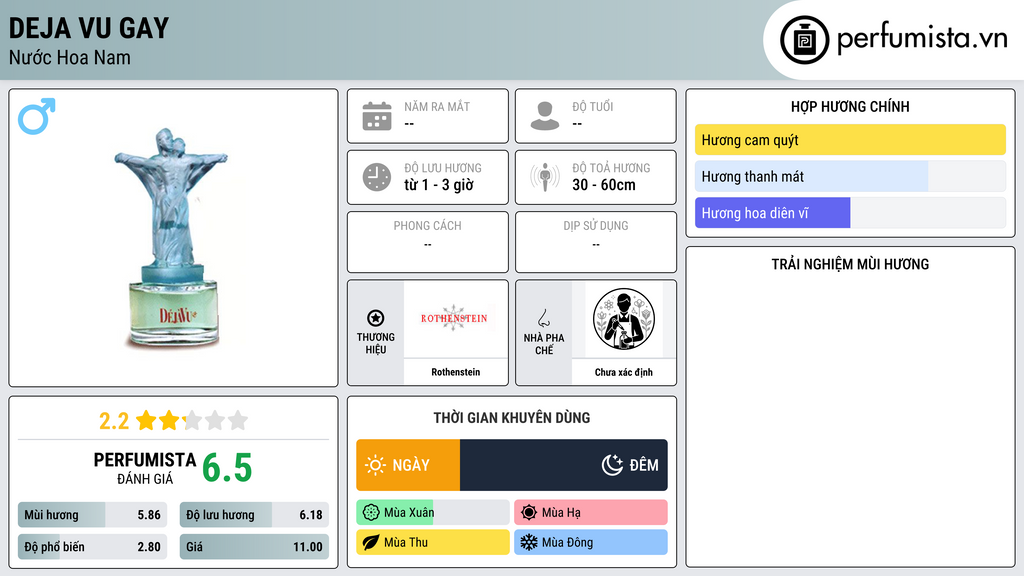Click the Hương hoa diên vĩ accord bar
Image resolution: width=1024 pixels, height=576 pixels.
(850, 213)
